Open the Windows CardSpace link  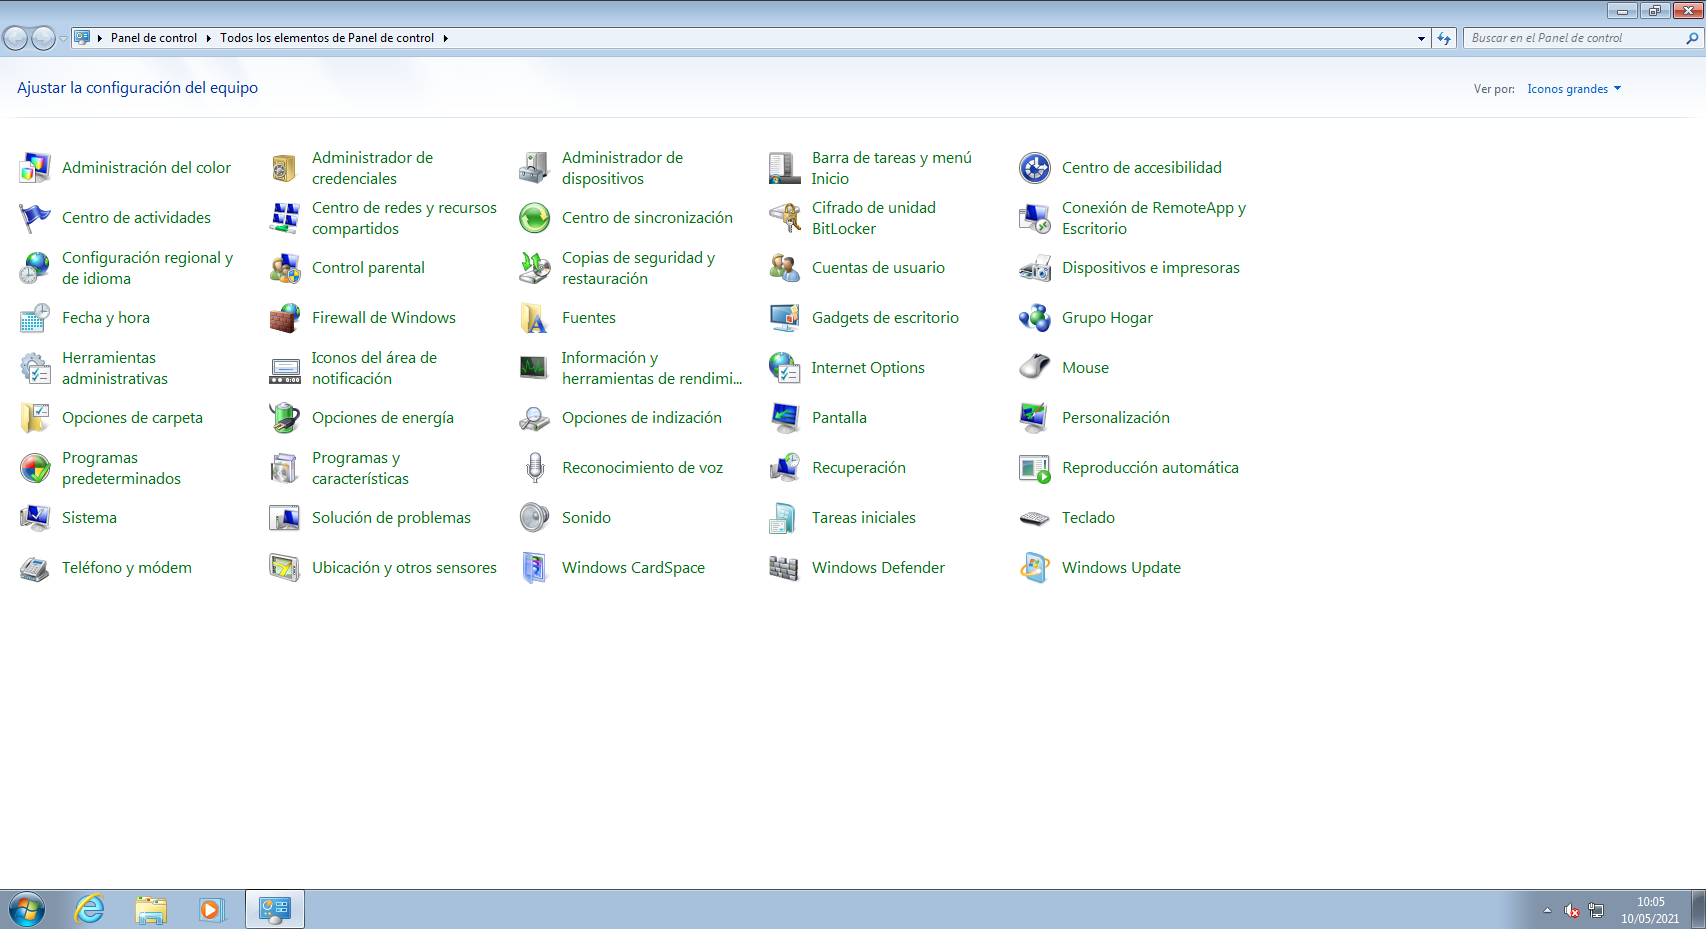tap(633, 568)
